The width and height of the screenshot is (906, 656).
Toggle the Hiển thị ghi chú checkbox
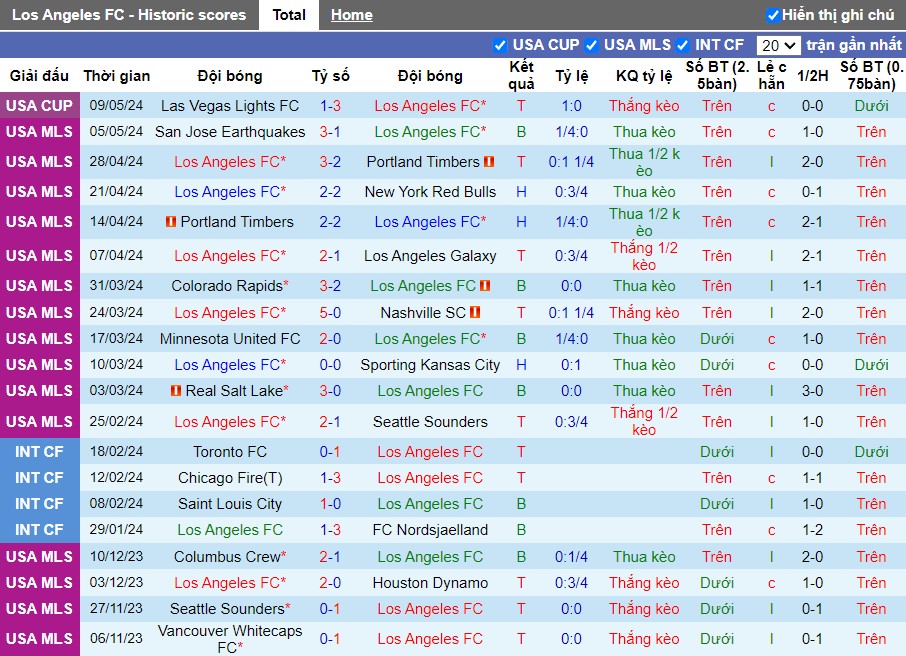[x=773, y=16]
